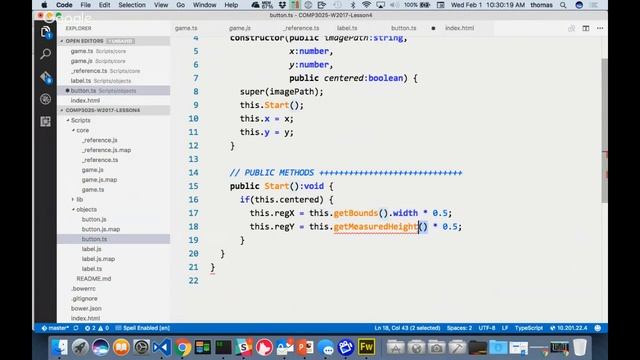The image size is (640, 360).
Task: Switch to the label.ts editor tab
Action: pos(347,28)
